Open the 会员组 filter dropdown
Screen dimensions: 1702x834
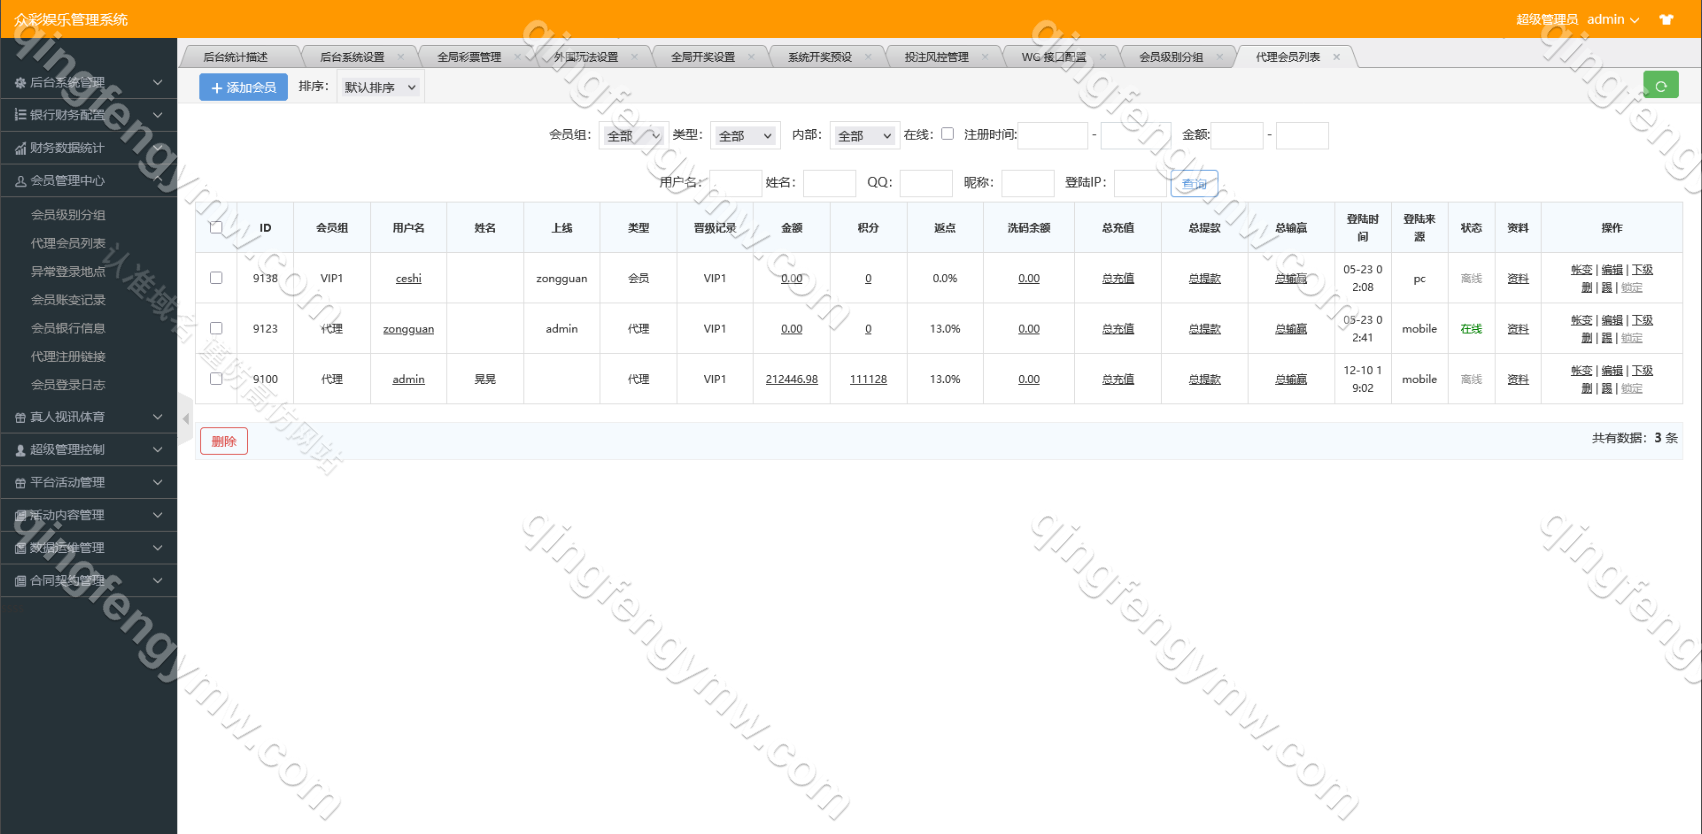point(633,136)
